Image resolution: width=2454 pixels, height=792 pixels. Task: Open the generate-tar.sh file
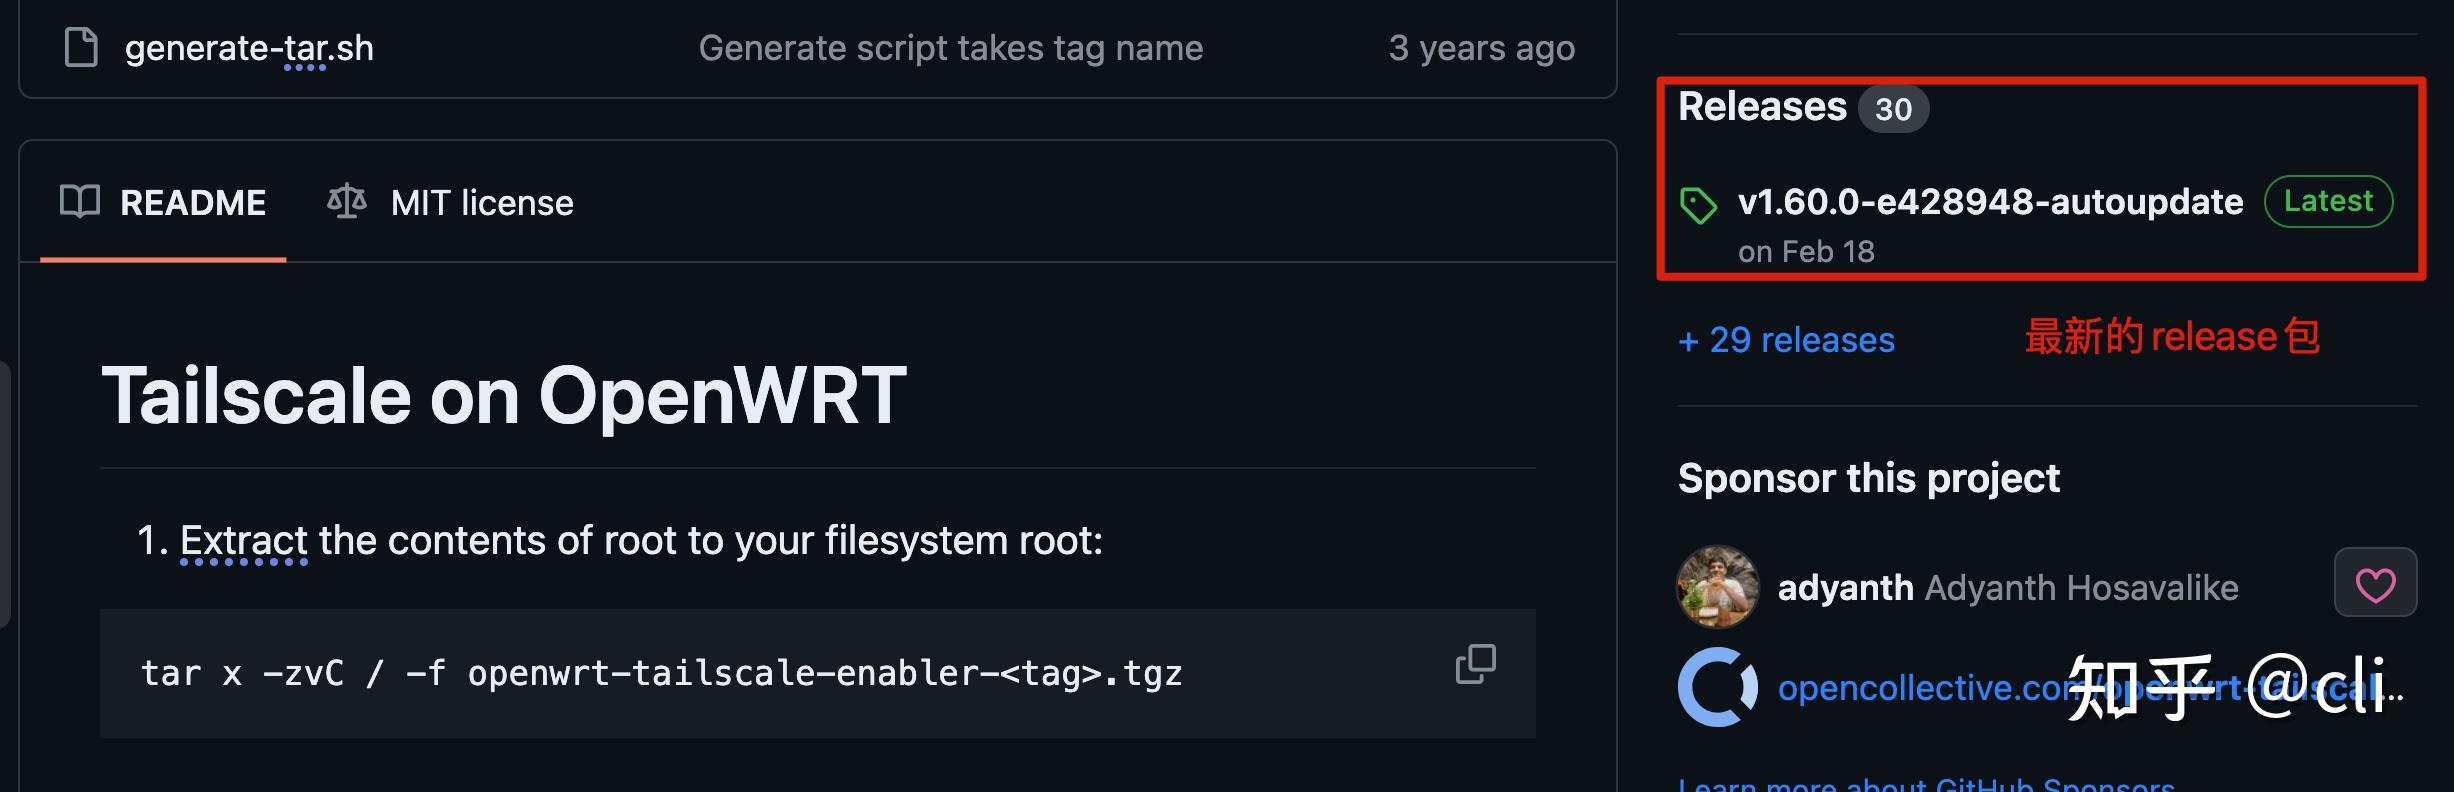coord(249,48)
